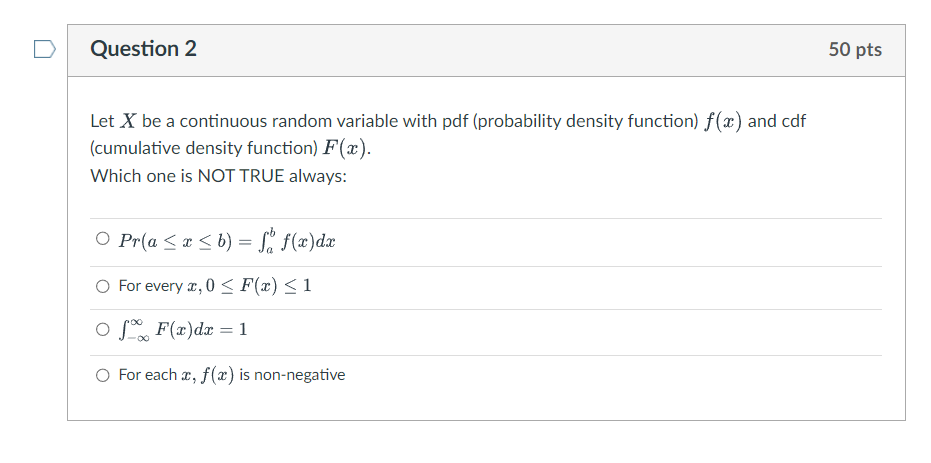This screenshot has height=463, width=931.
Task: Choose the 0 ≤ F(x) ≤ 1 radio option
Action: pos(103,286)
